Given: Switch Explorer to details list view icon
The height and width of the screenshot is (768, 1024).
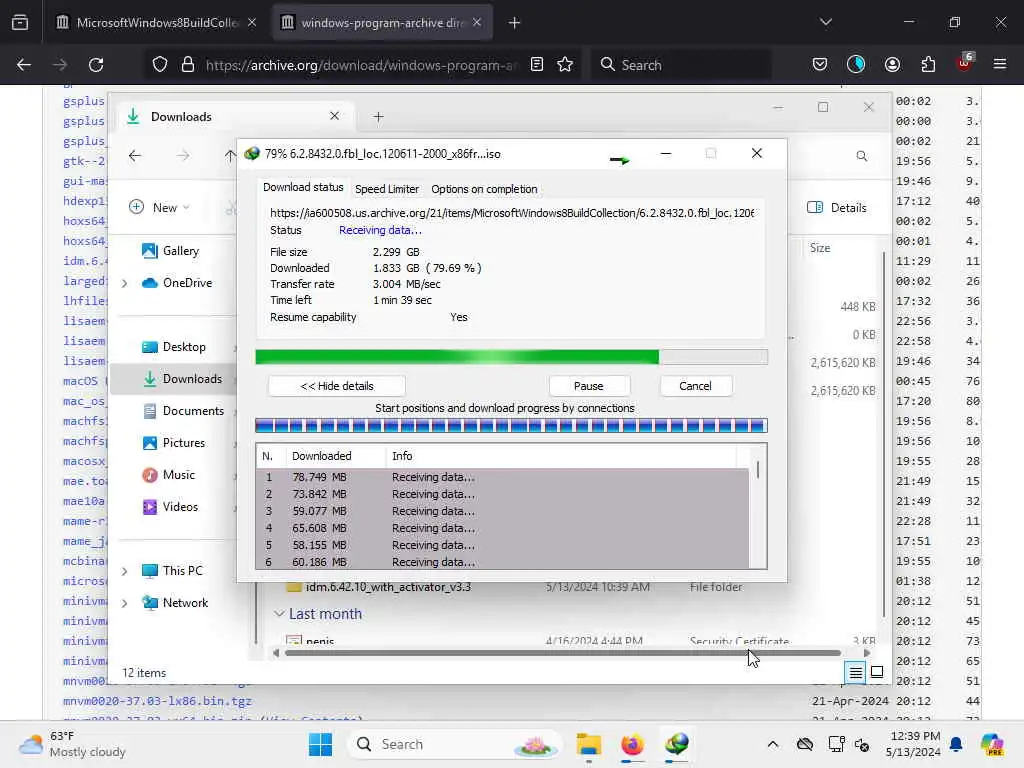Looking at the screenshot, I should pos(856,672).
